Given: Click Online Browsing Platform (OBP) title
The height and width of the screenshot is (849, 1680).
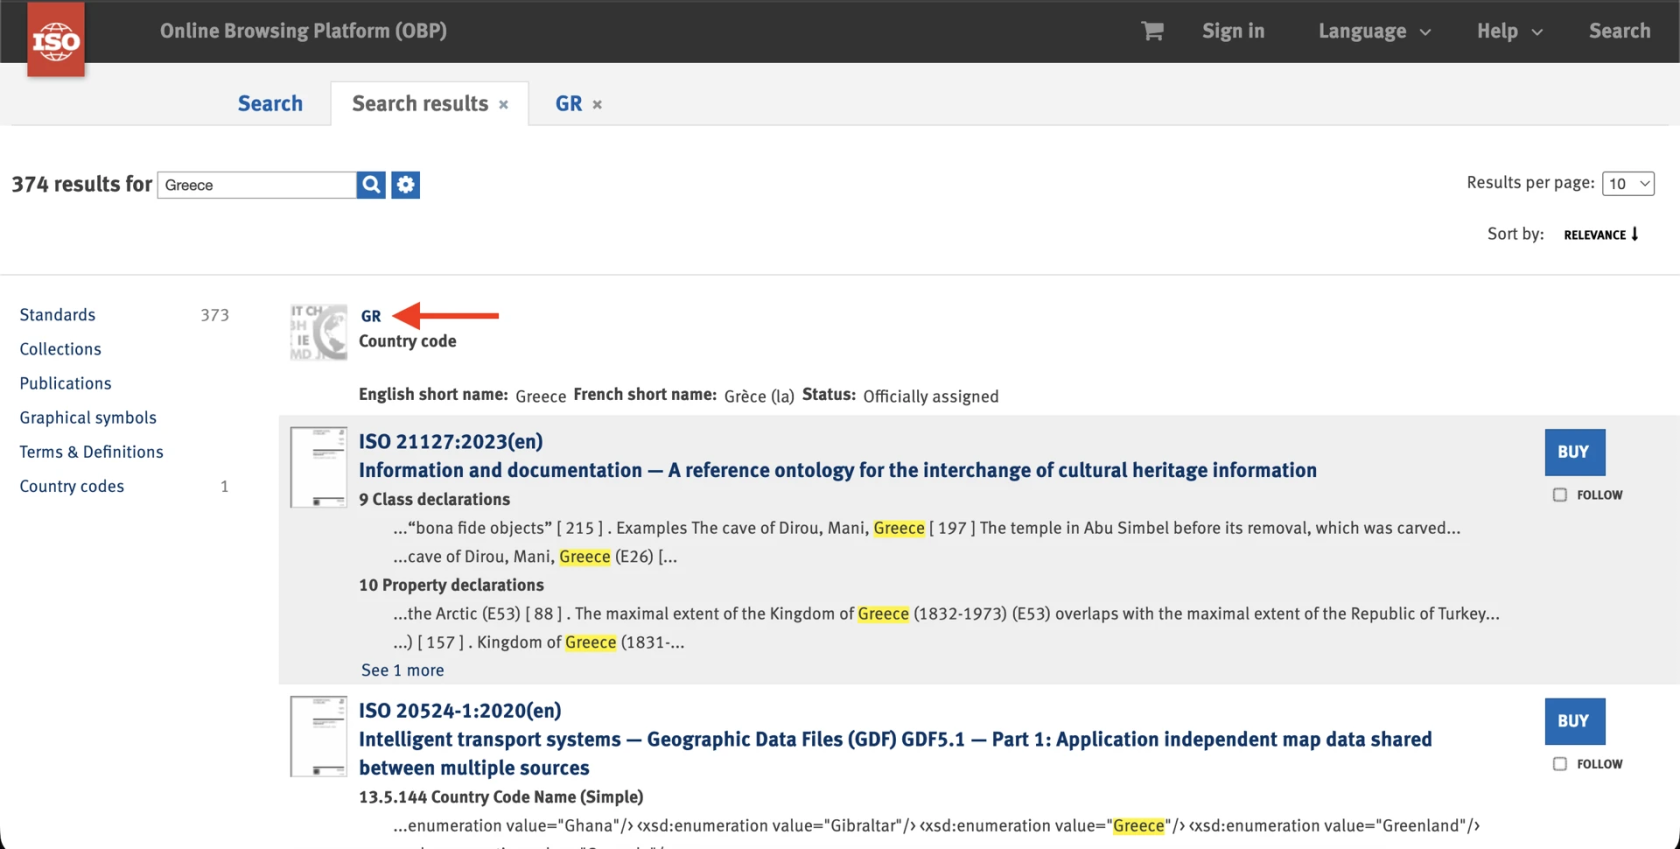Looking at the screenshot, I should coord(303,31).
